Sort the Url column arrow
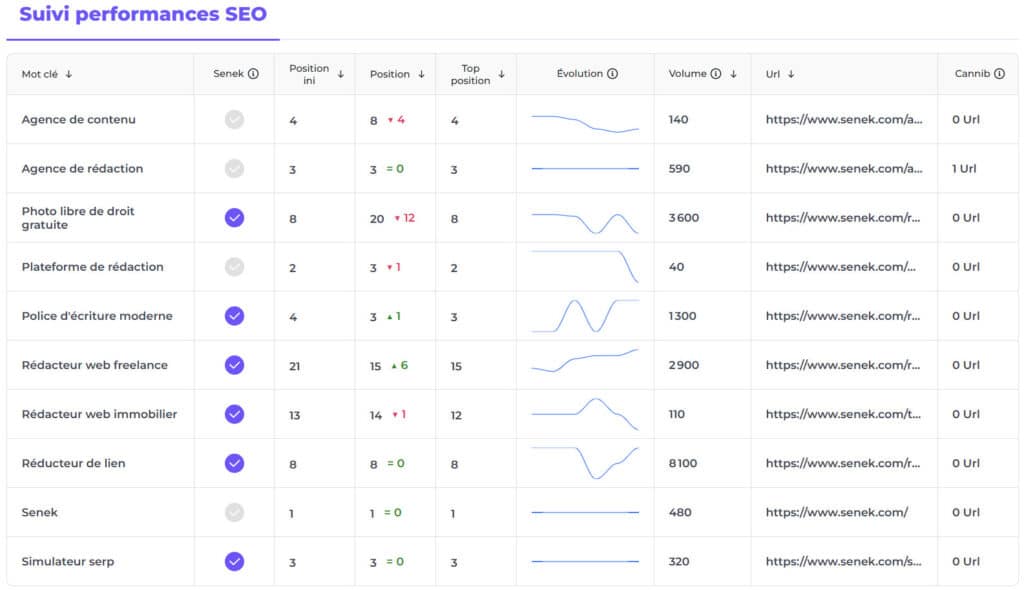Viewport: 1024px width, 590px height. click(x=791, y=74)
